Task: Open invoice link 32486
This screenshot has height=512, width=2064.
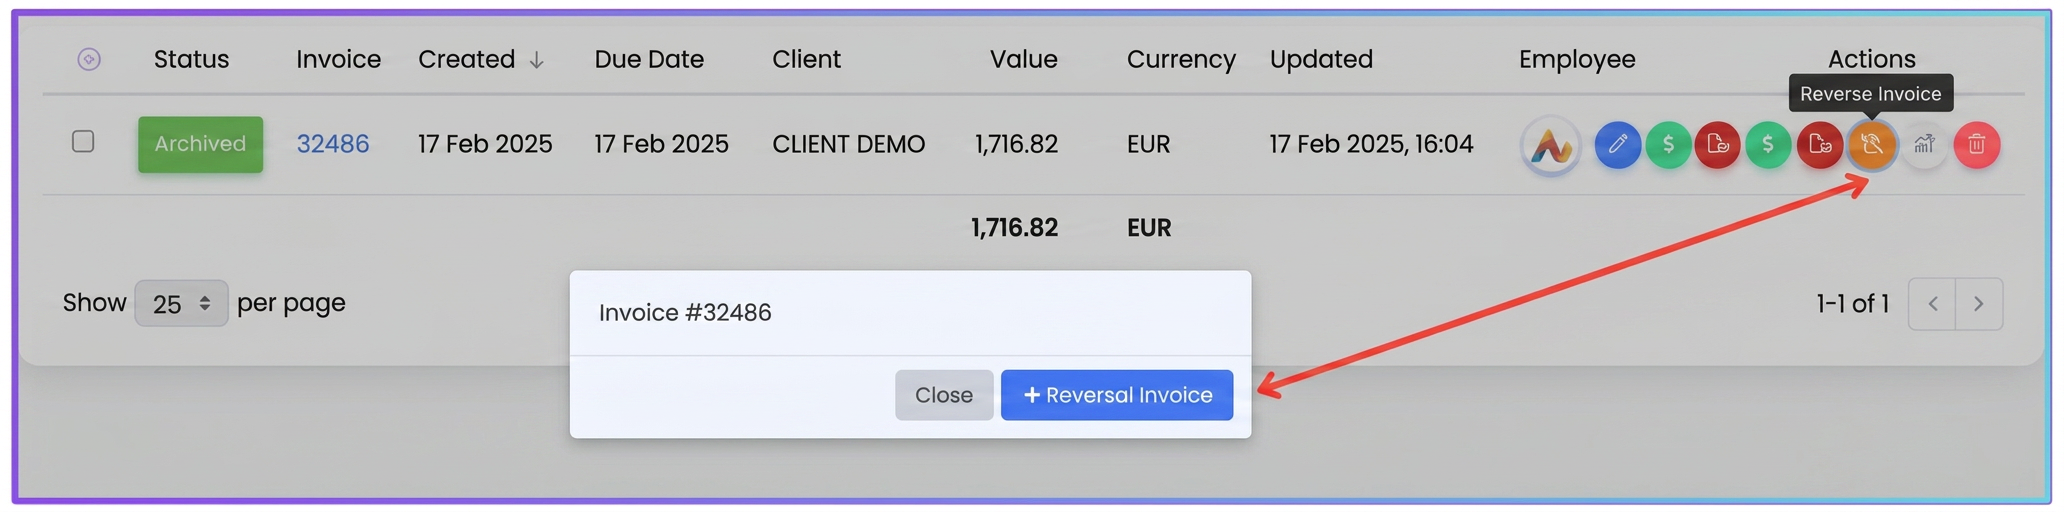Action: (333, 144)
